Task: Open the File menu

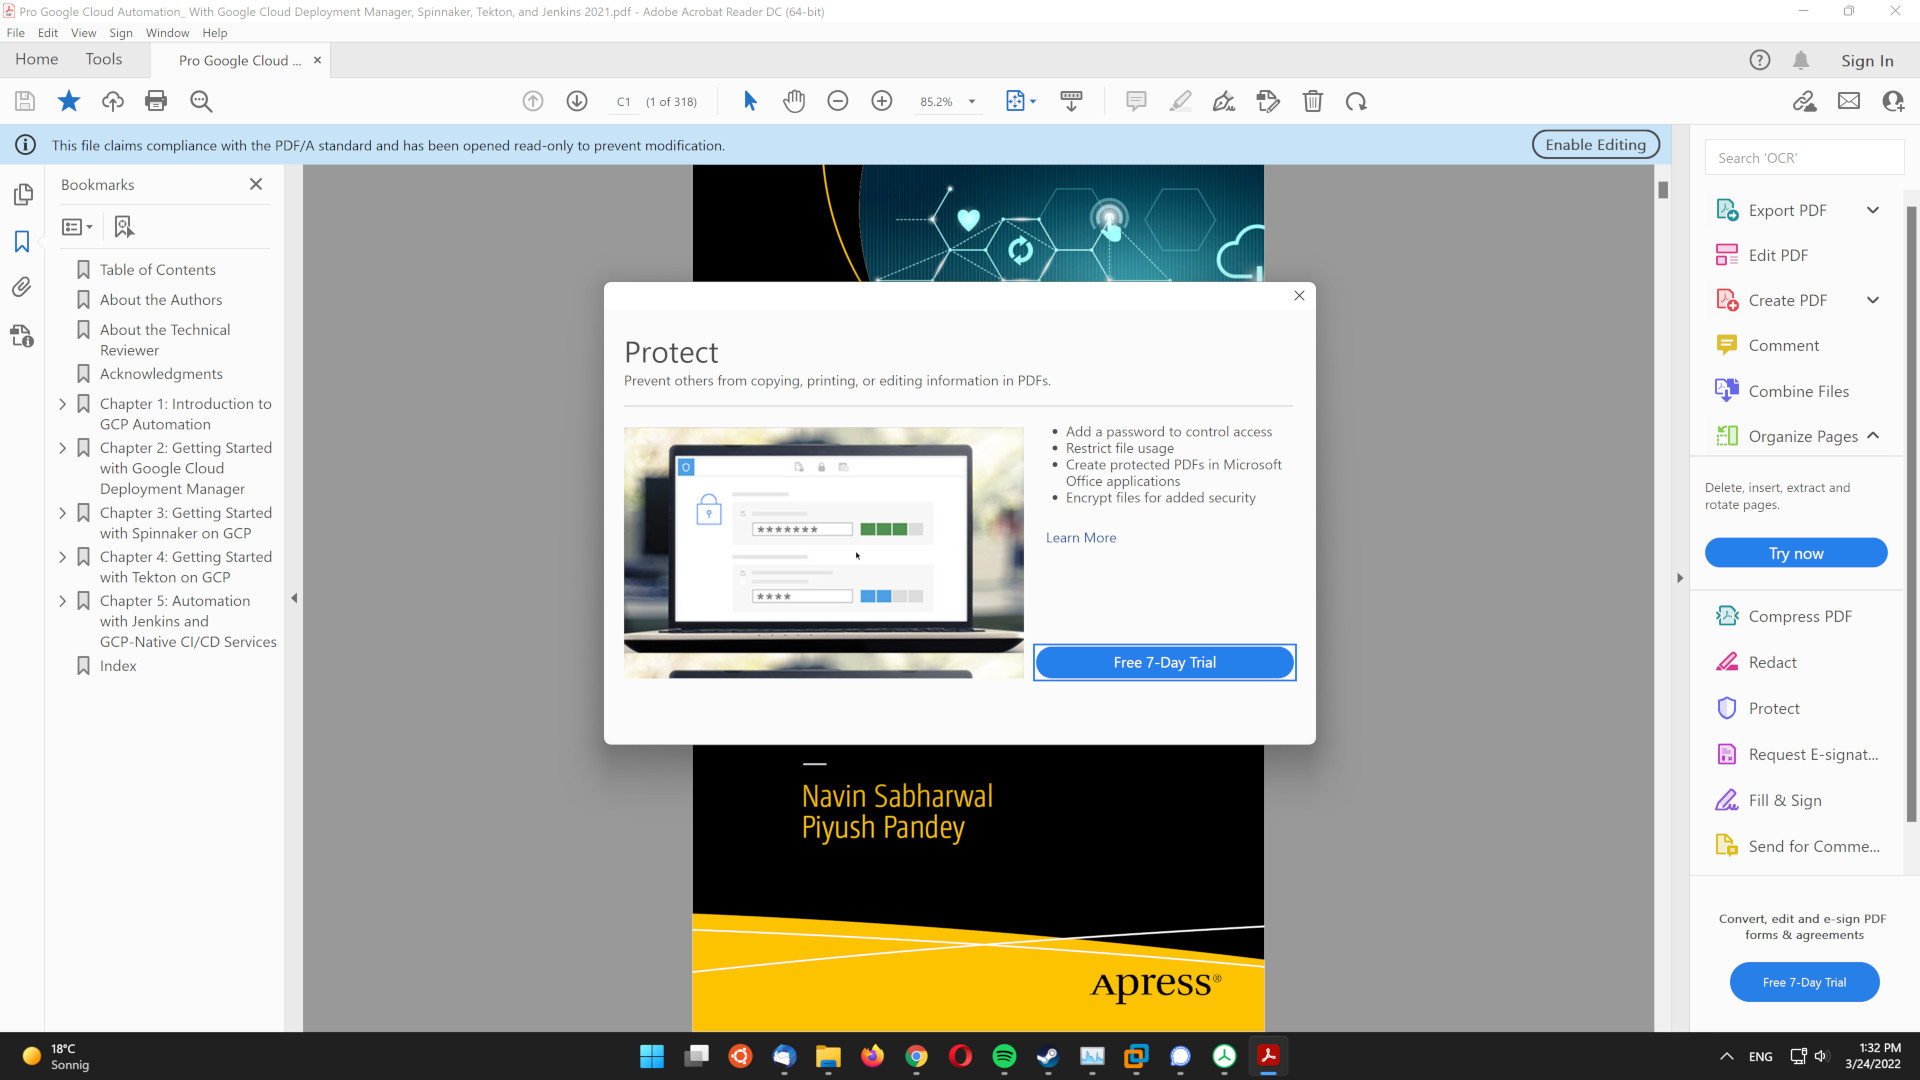Action: point(16,33)
